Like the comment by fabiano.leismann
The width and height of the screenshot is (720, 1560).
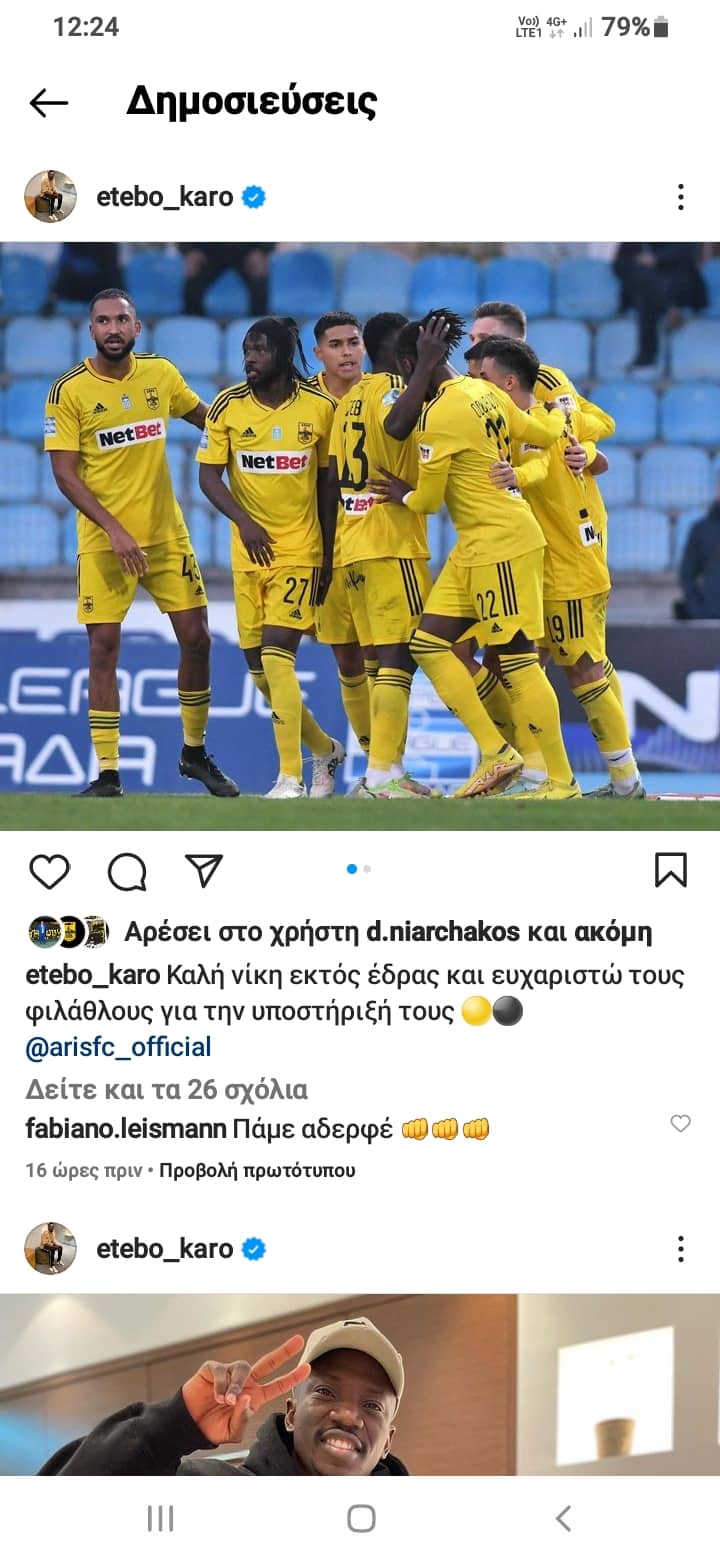680,1124
